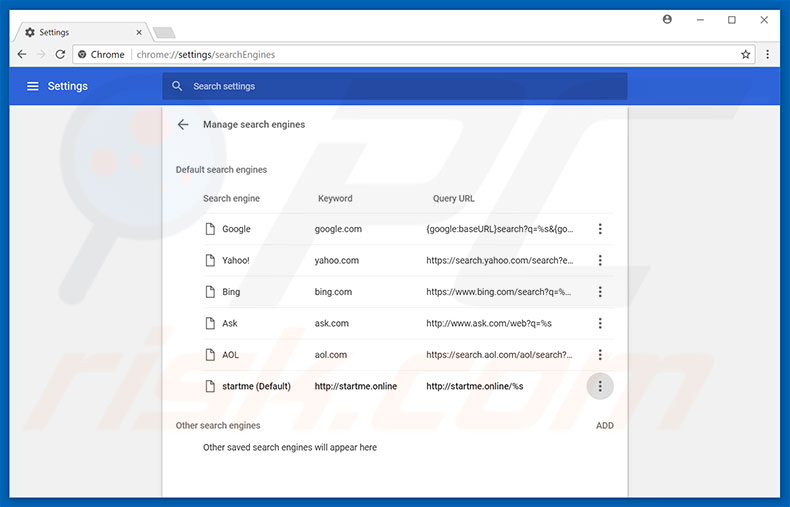Click the AOL row page icon
The image size is (790, 507).
(x=210, y=355)
